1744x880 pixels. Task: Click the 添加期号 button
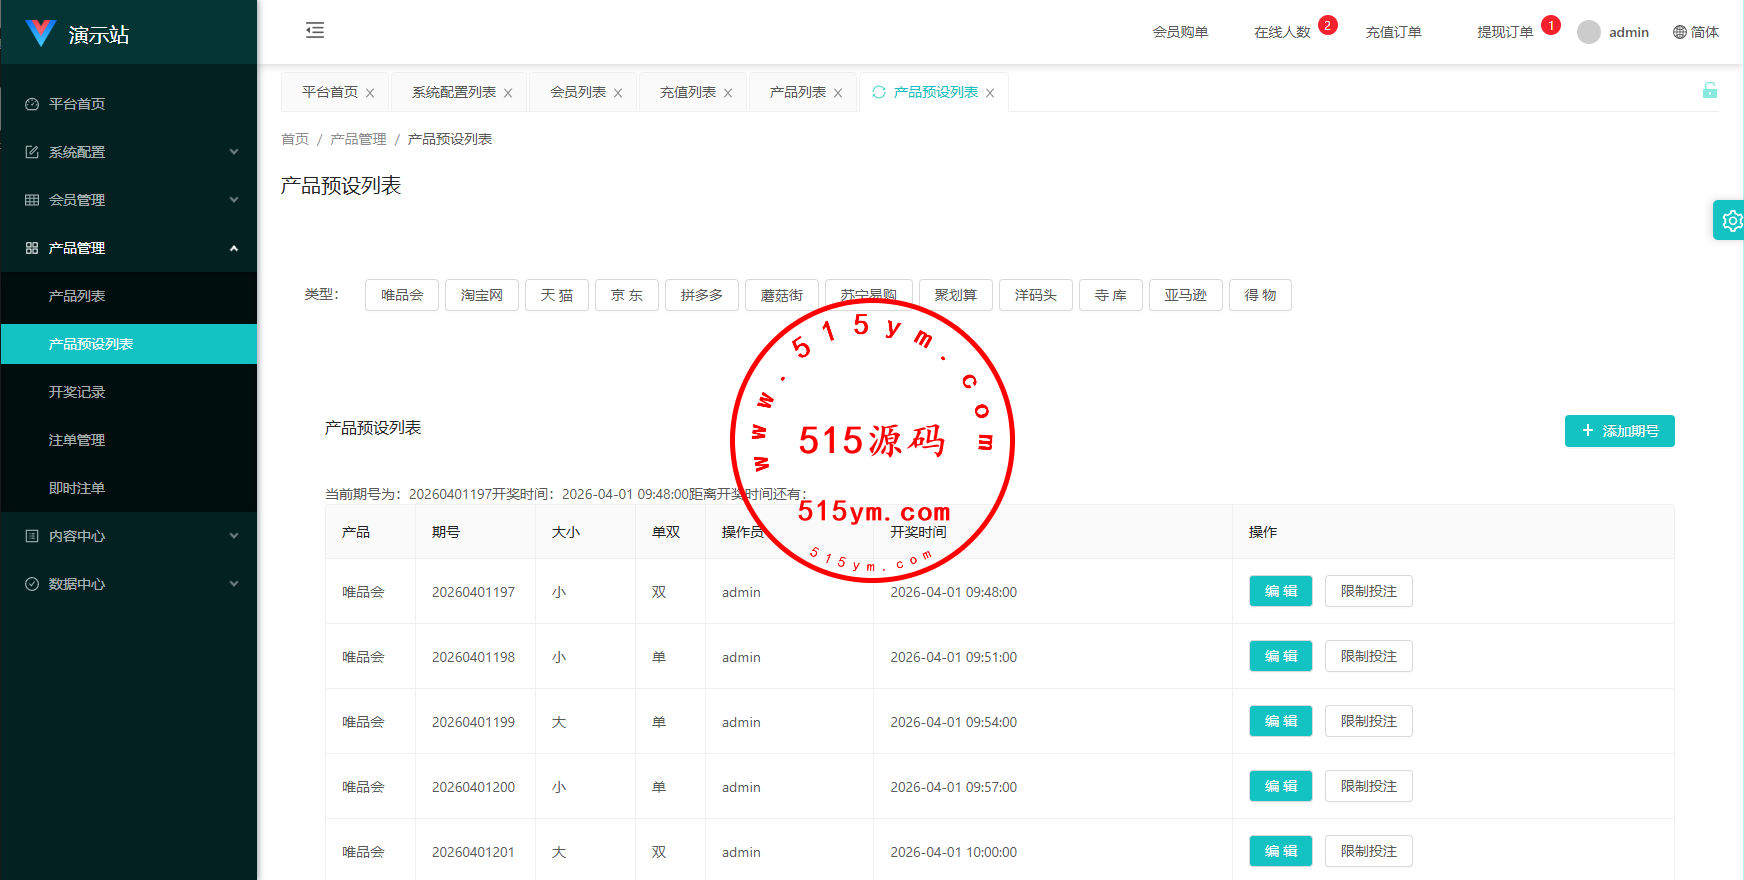[1619, 431]
